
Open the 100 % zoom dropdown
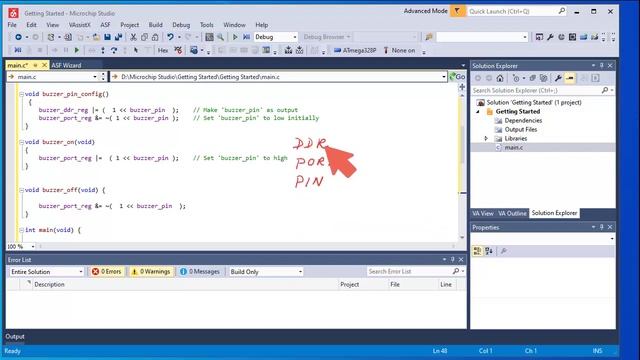pyautogui.click(x=33, y=247)
